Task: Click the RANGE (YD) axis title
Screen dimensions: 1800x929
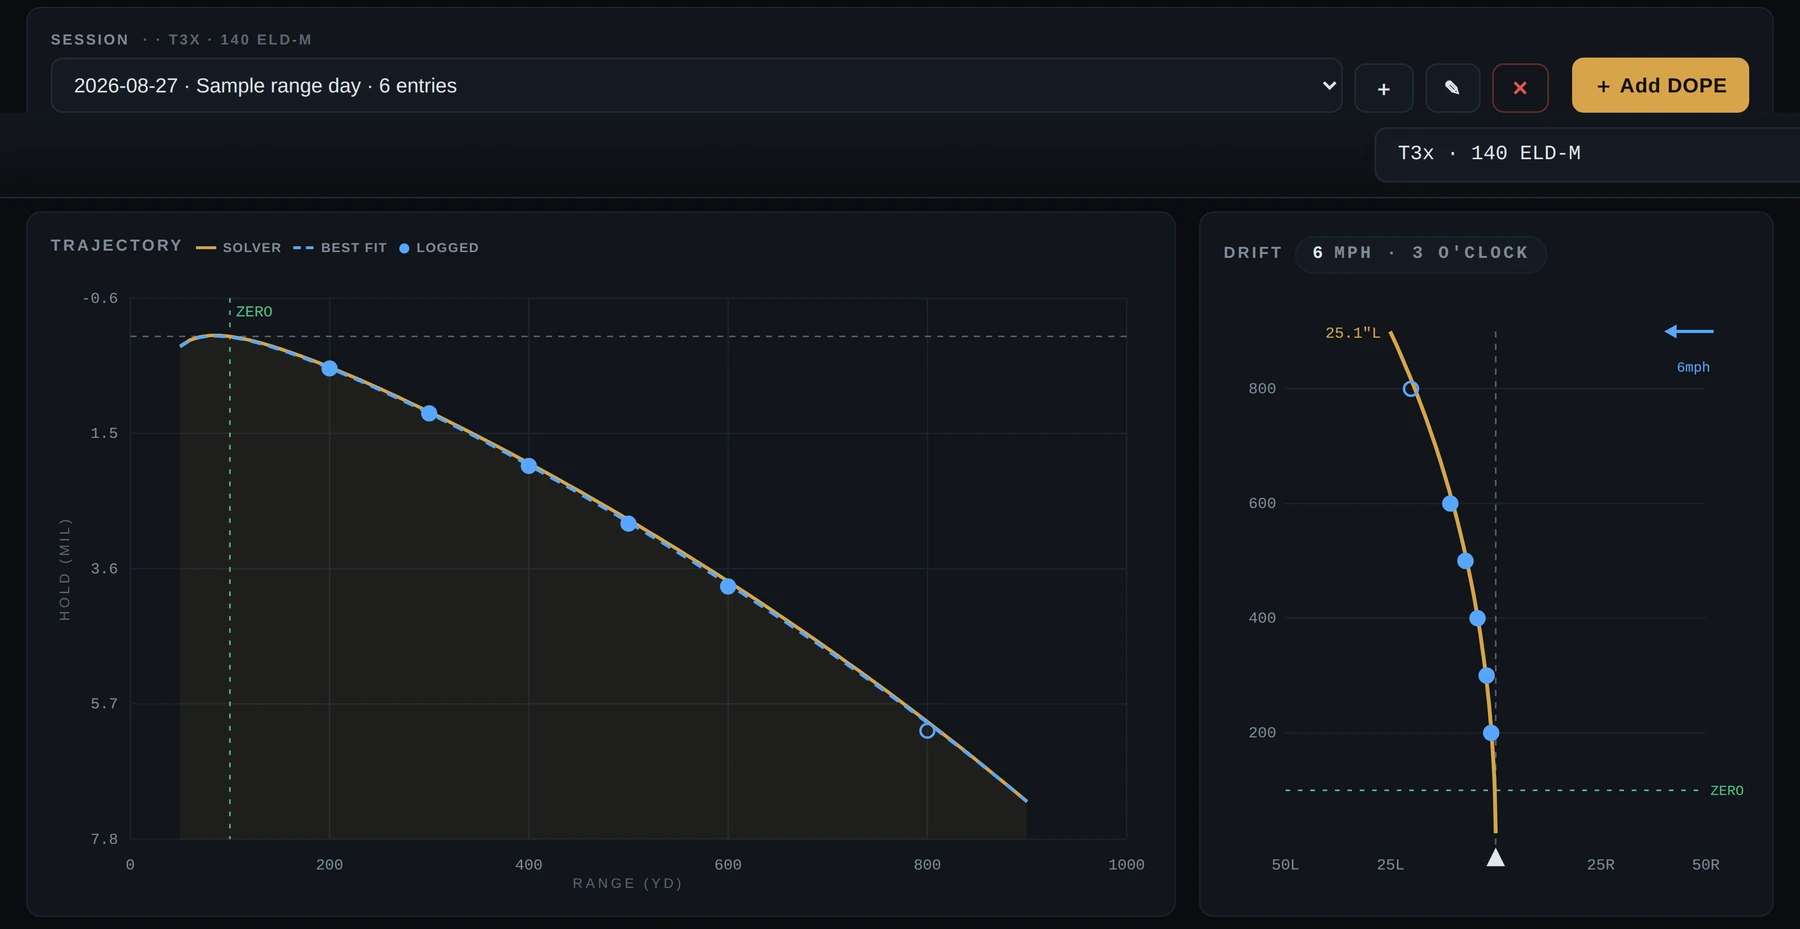Action: tap(628, 883)
